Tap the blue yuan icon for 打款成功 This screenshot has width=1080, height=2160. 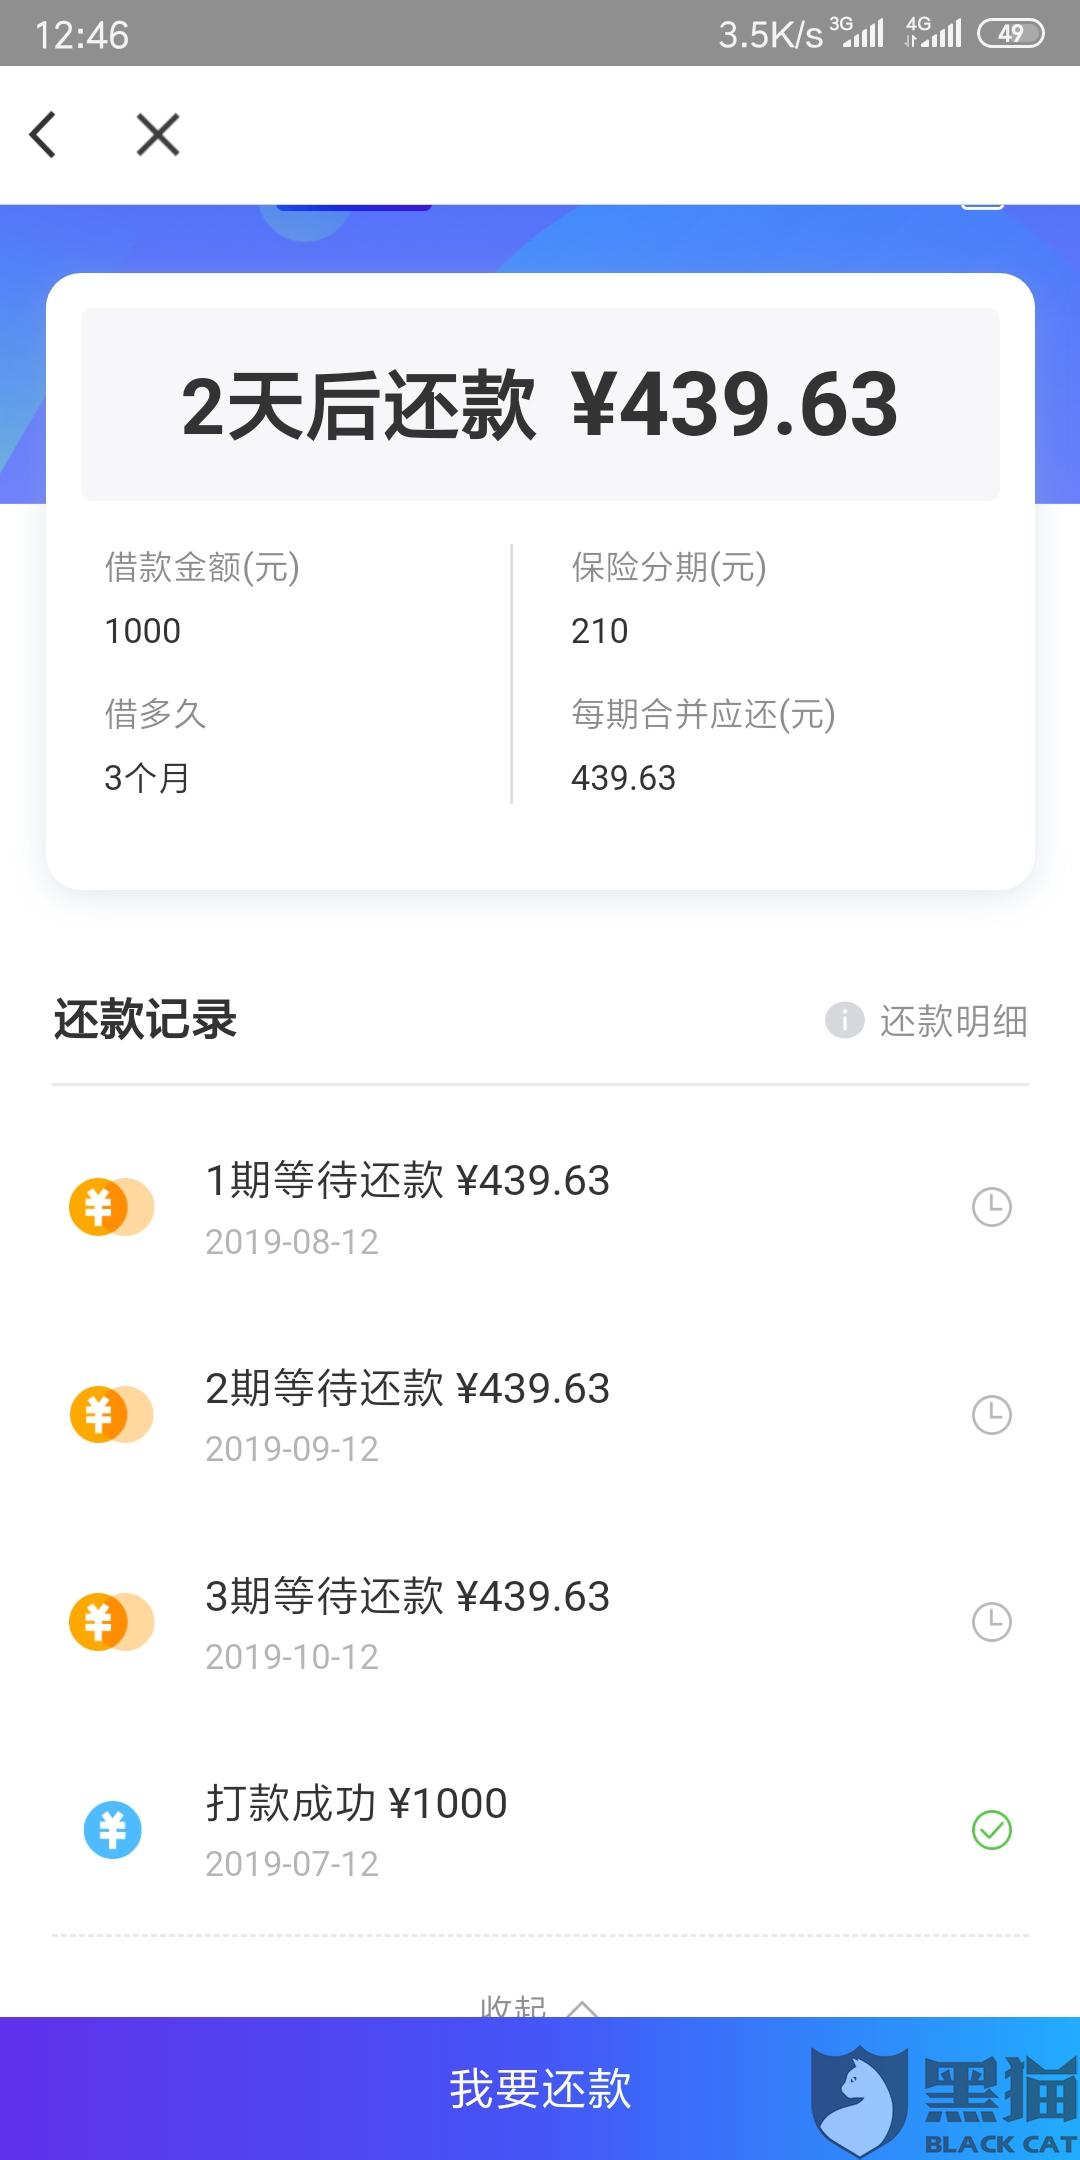(112, 1829)
